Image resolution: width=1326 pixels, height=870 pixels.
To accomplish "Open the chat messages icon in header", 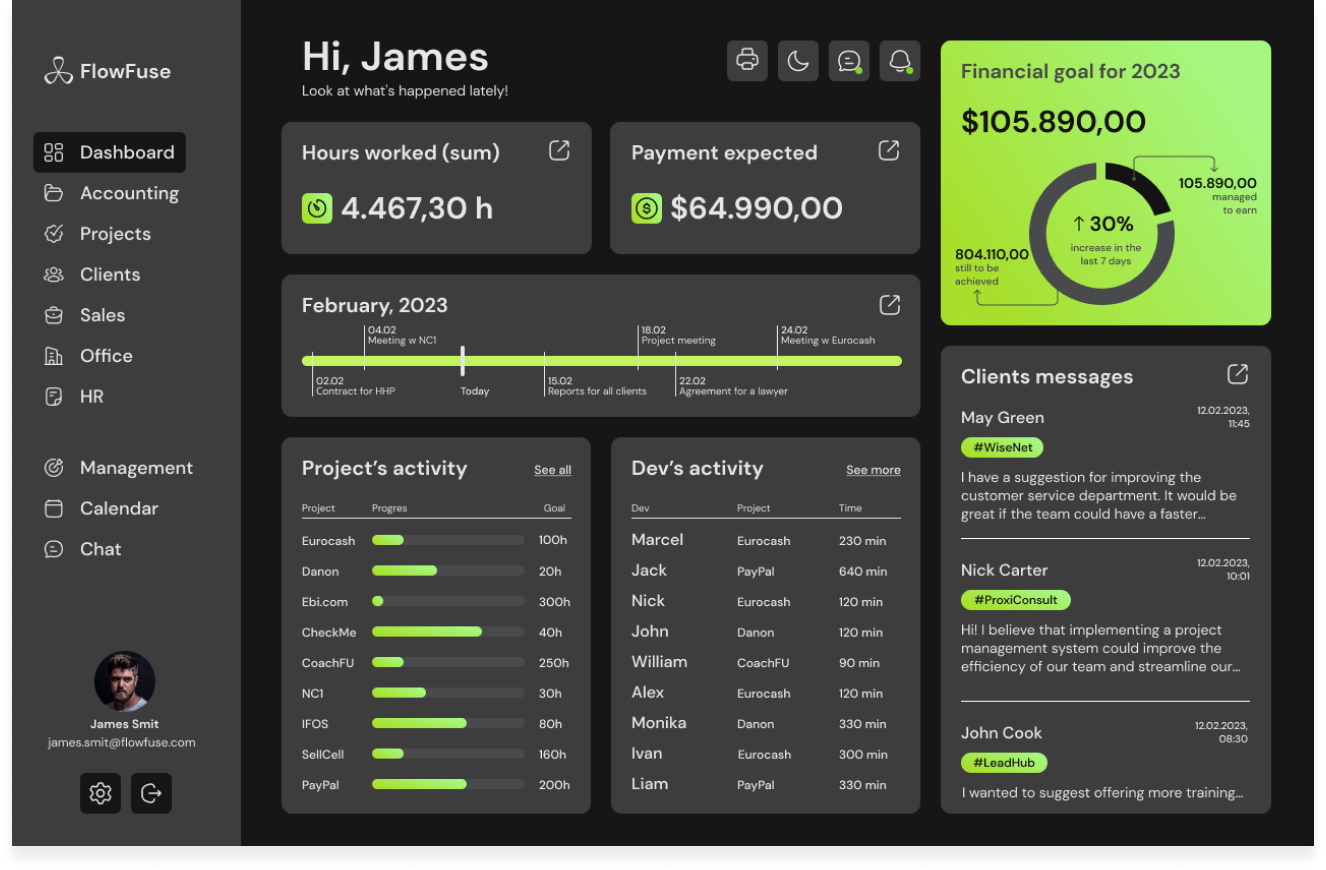I will (x=849, y=61).
